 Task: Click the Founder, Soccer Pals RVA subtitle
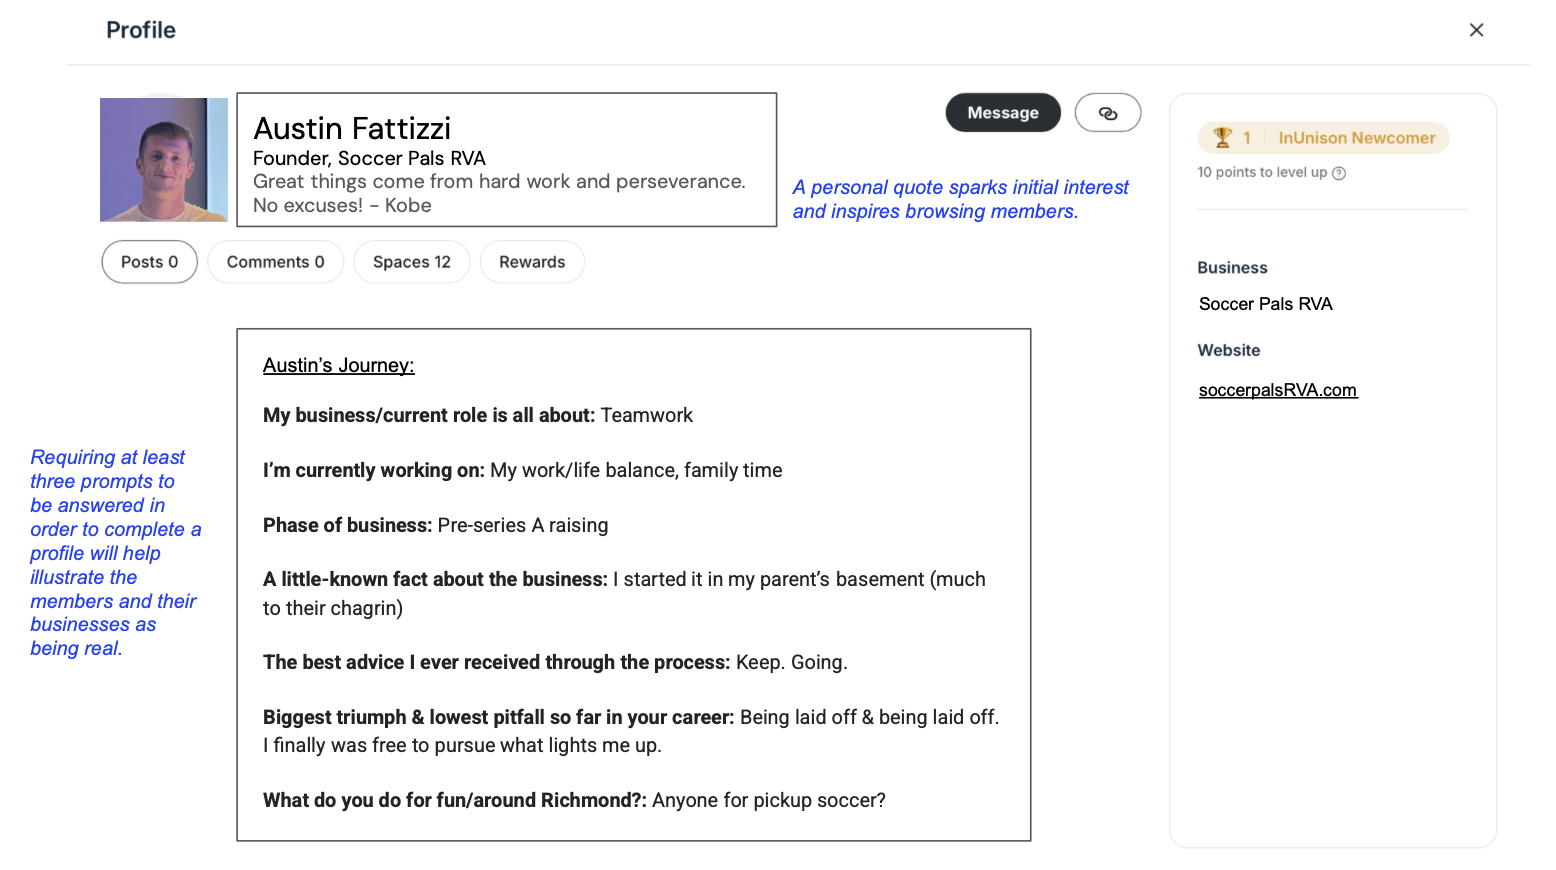369,158
